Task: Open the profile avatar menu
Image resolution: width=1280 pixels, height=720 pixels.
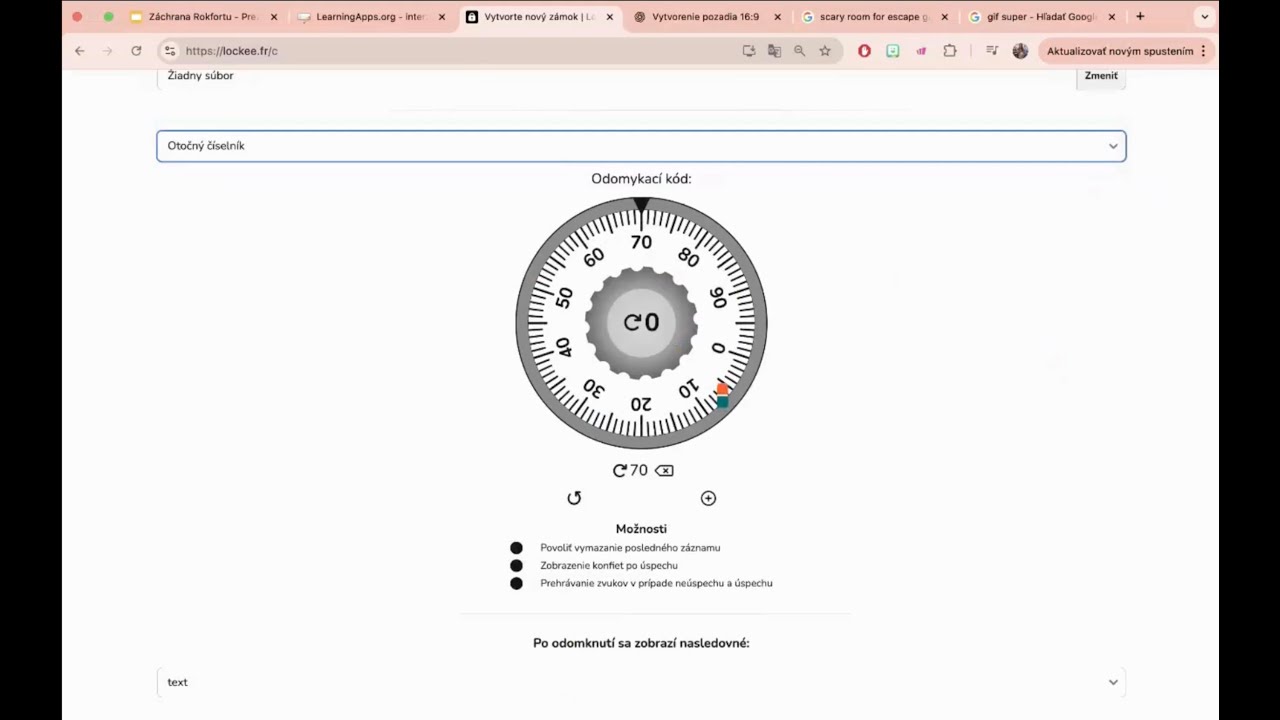Action: 1020,51
